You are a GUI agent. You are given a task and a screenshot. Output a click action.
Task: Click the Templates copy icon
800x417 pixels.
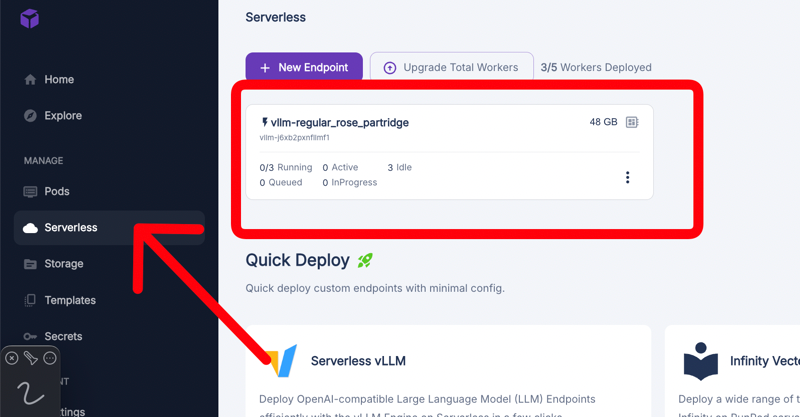pyautogui.click(x=30, y=300)
